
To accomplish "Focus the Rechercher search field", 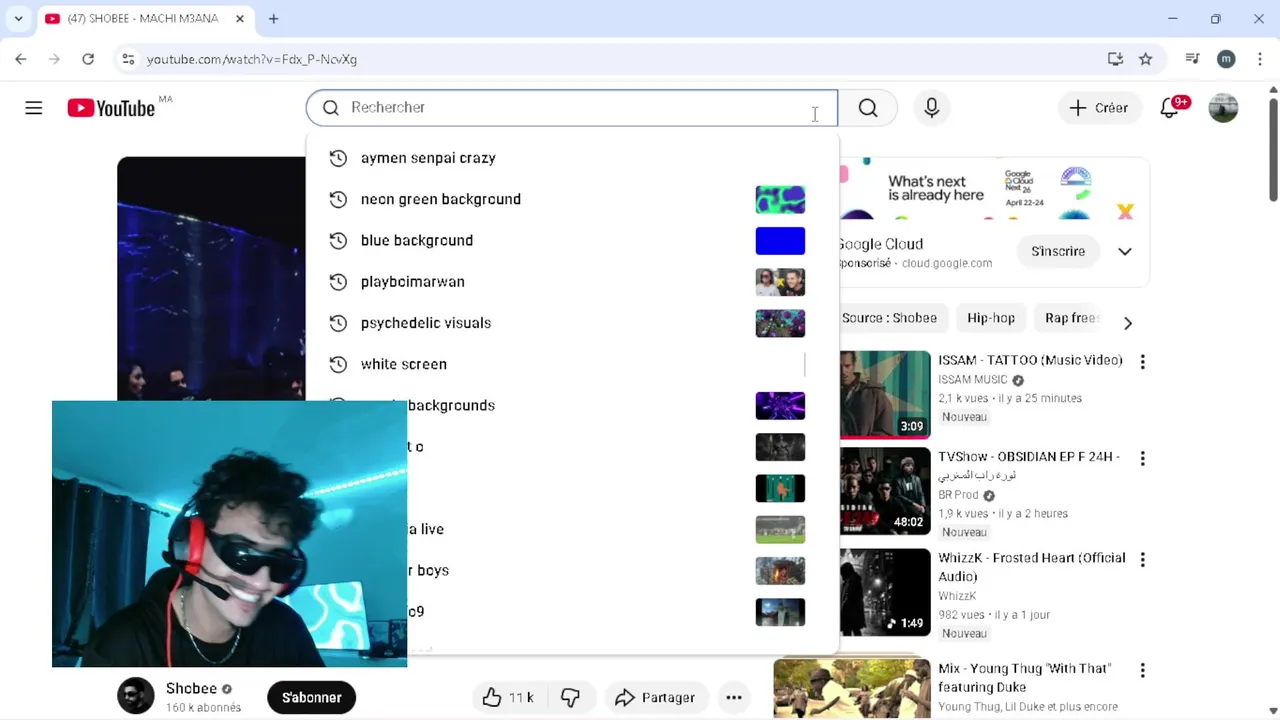I will 572,108.
